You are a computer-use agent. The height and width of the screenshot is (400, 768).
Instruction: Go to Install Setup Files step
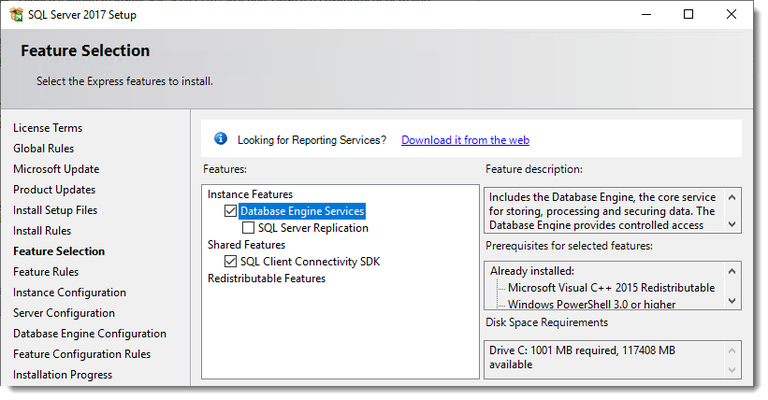coord(55,210)
